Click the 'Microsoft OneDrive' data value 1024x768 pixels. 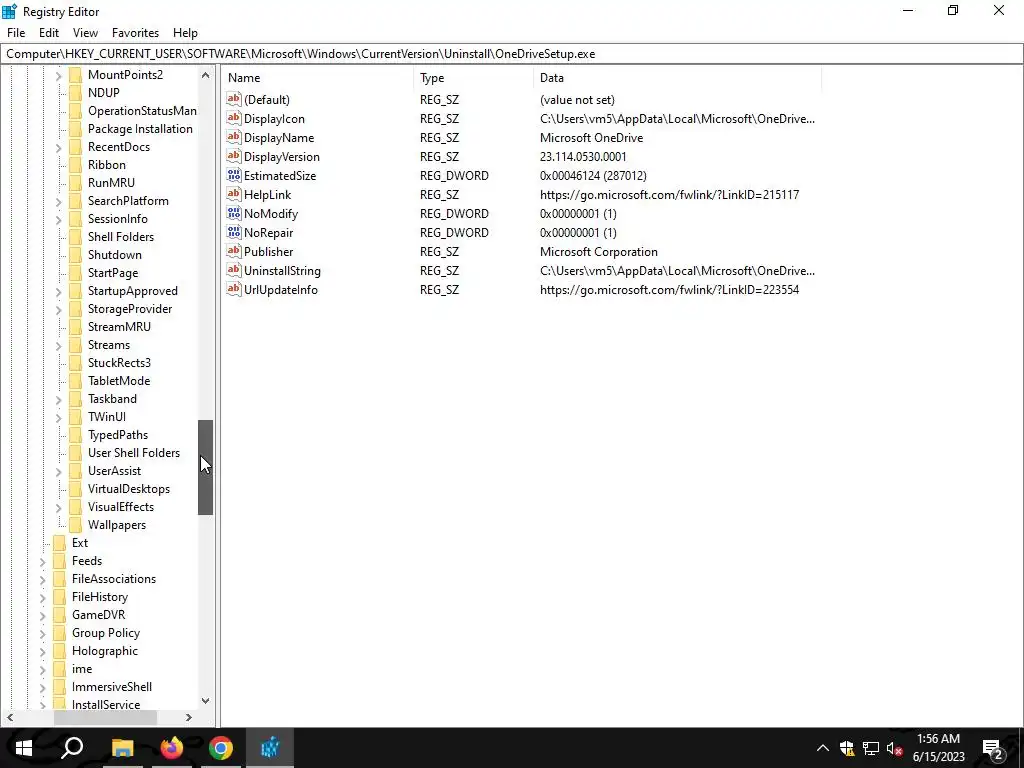591,138
